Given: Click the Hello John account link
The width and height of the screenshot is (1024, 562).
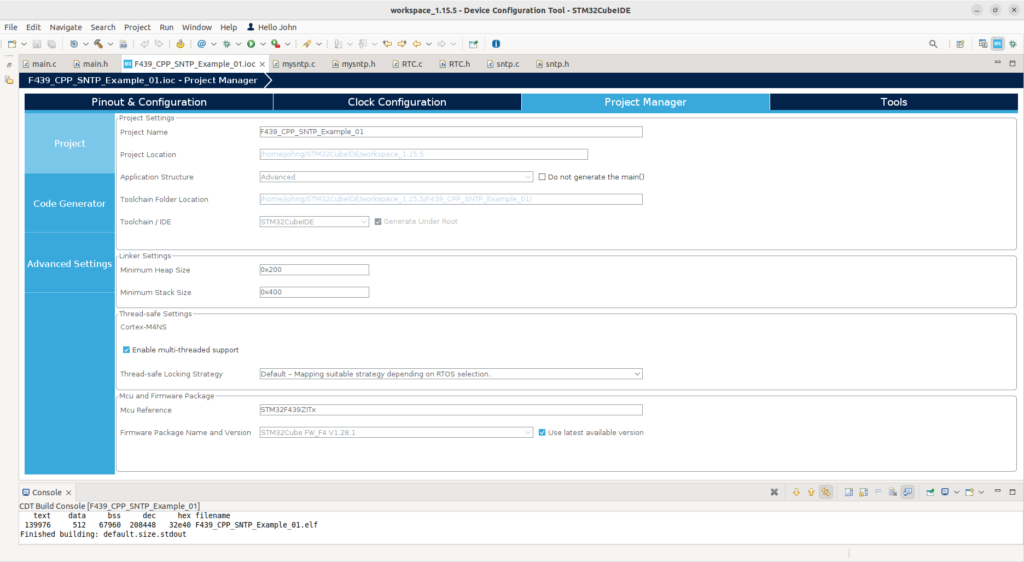Looking at the screenshot, I should pos(272,27).
